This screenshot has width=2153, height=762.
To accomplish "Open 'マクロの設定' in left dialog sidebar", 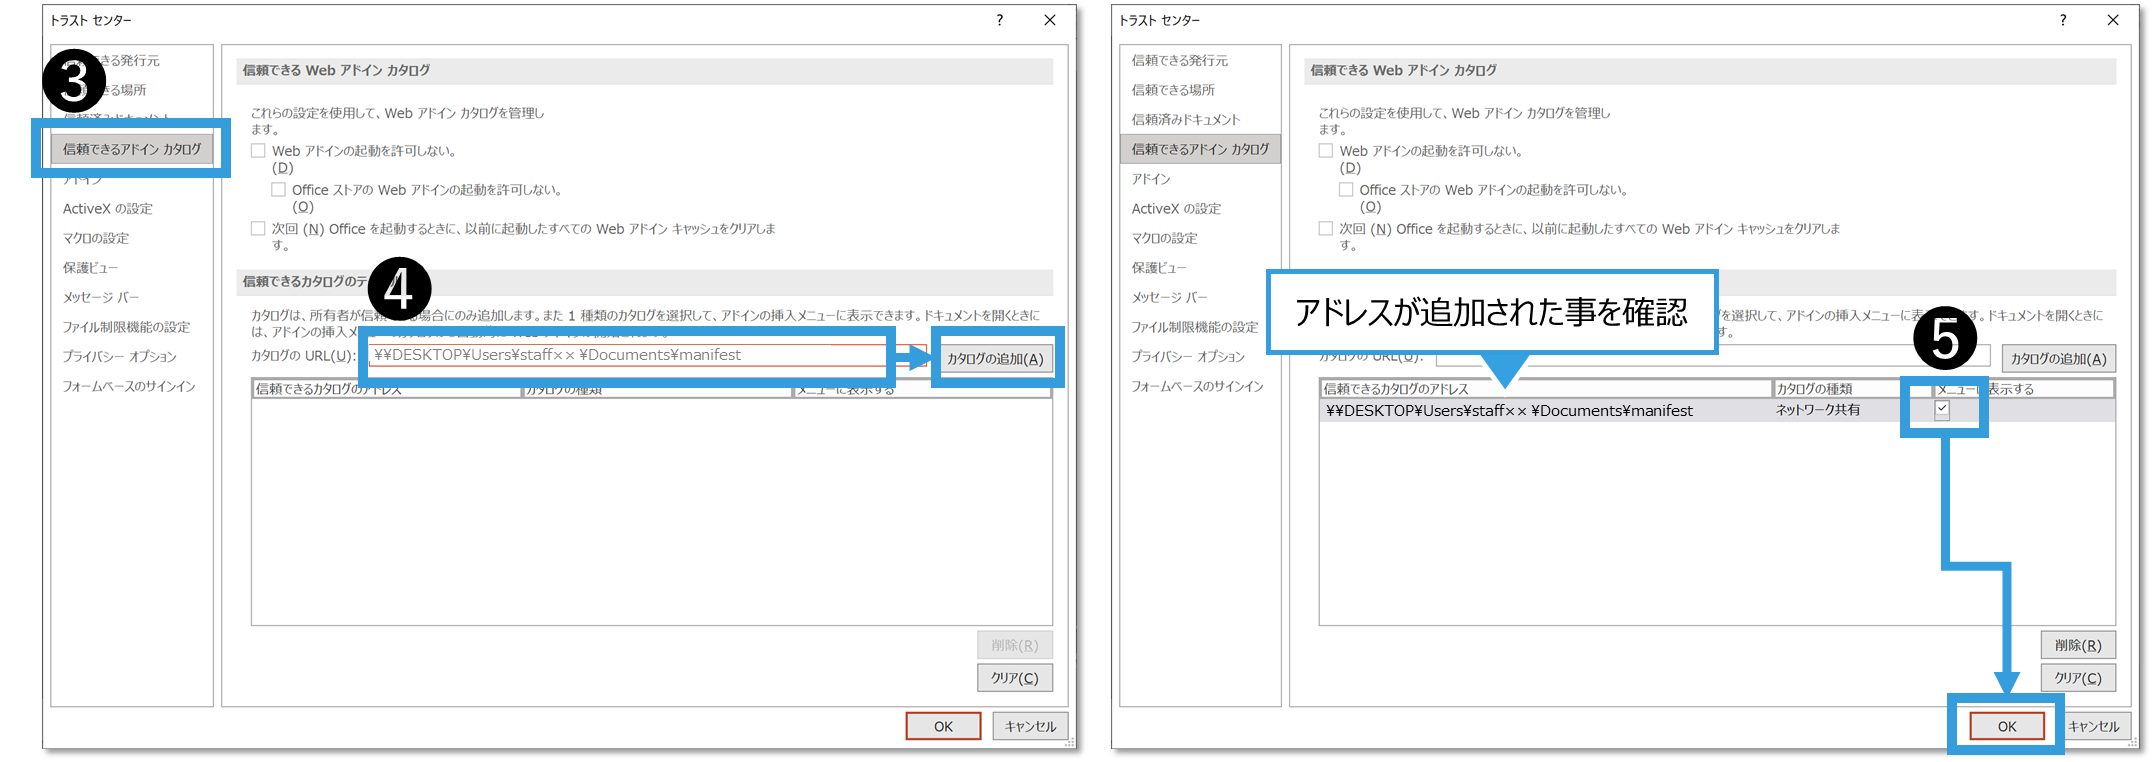I will click(96, 238).
